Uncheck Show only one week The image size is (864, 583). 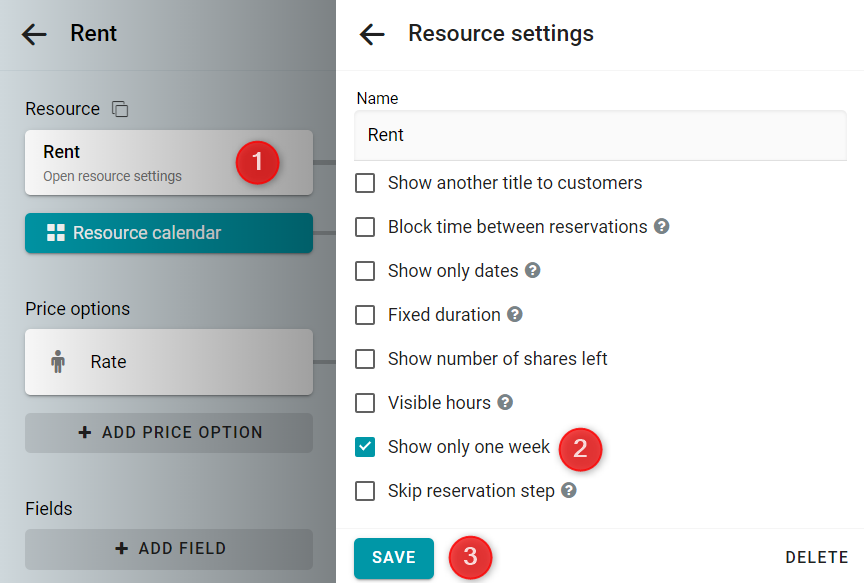point(365,447)
